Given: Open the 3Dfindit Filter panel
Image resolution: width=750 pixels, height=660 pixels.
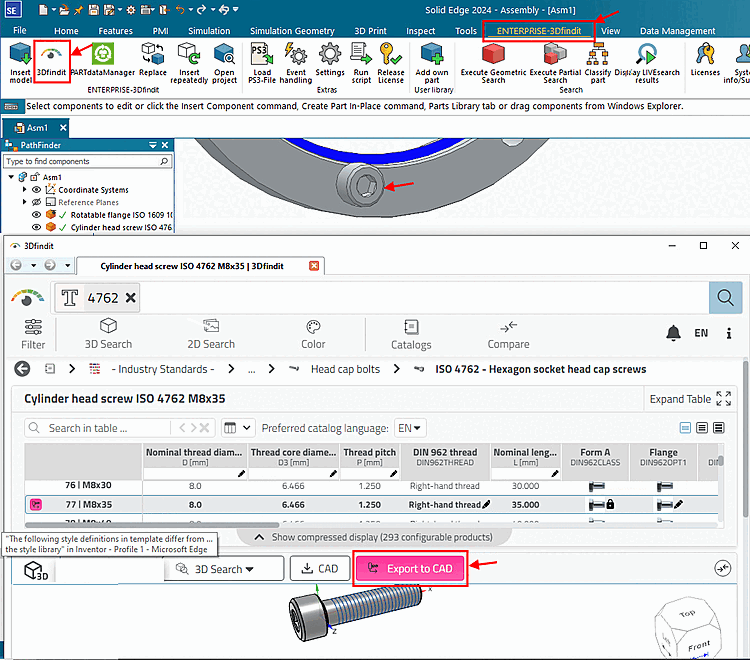Looking at the screenshot, I should click(x=33, y=334).
